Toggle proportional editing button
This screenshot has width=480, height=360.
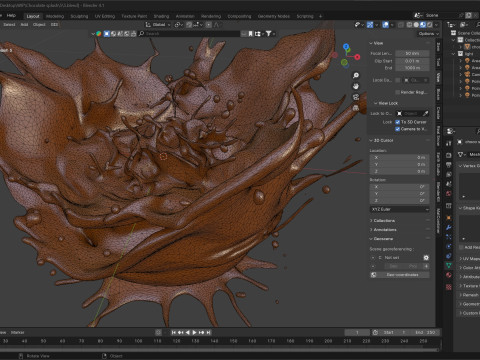click(209, 25)
